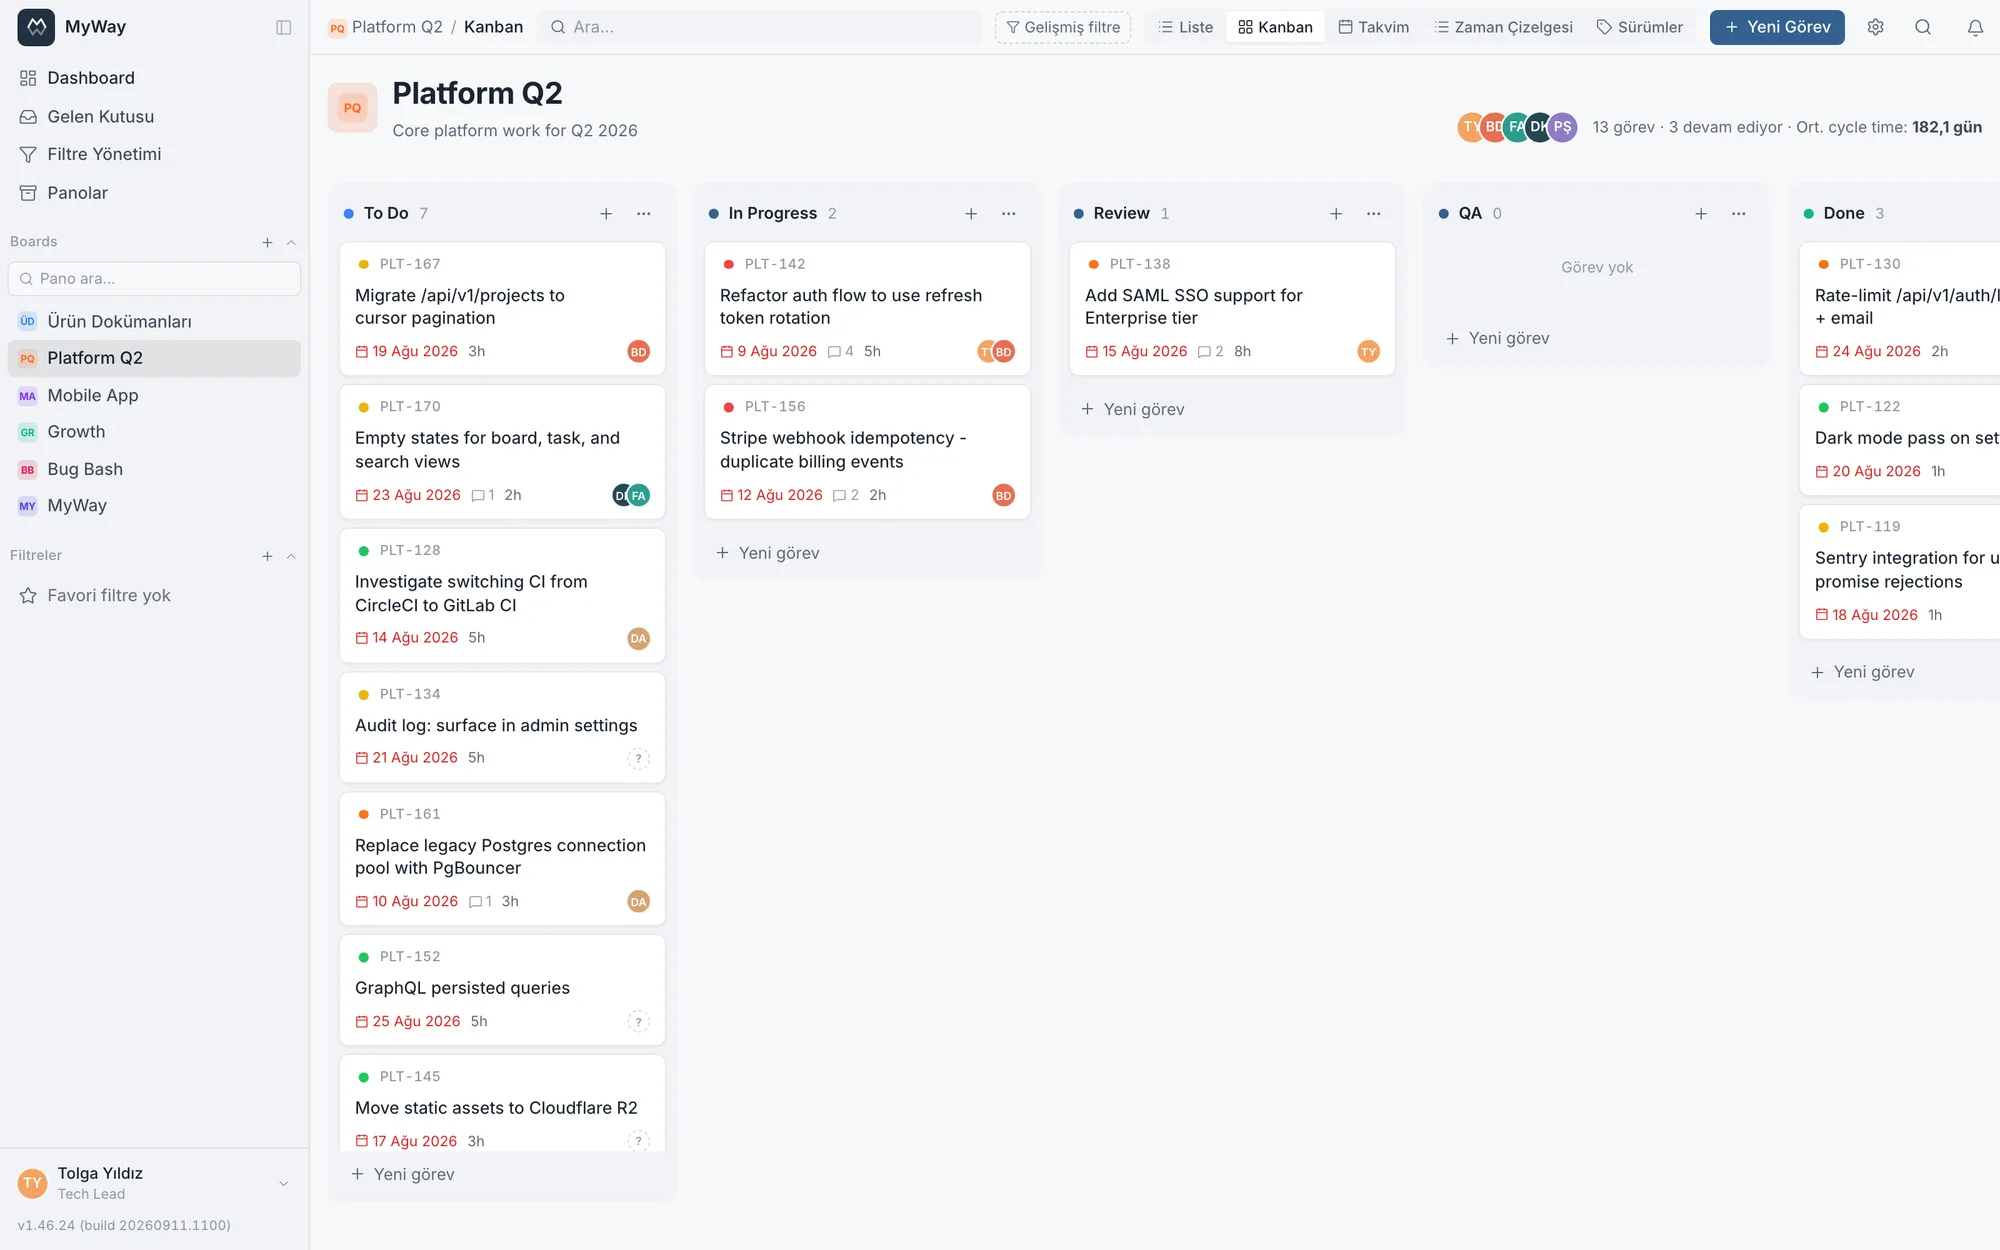Open card PLT-142 Refactor auth flow
Viewport: 2000px width, 1250px height.
(x=867, y=309)
